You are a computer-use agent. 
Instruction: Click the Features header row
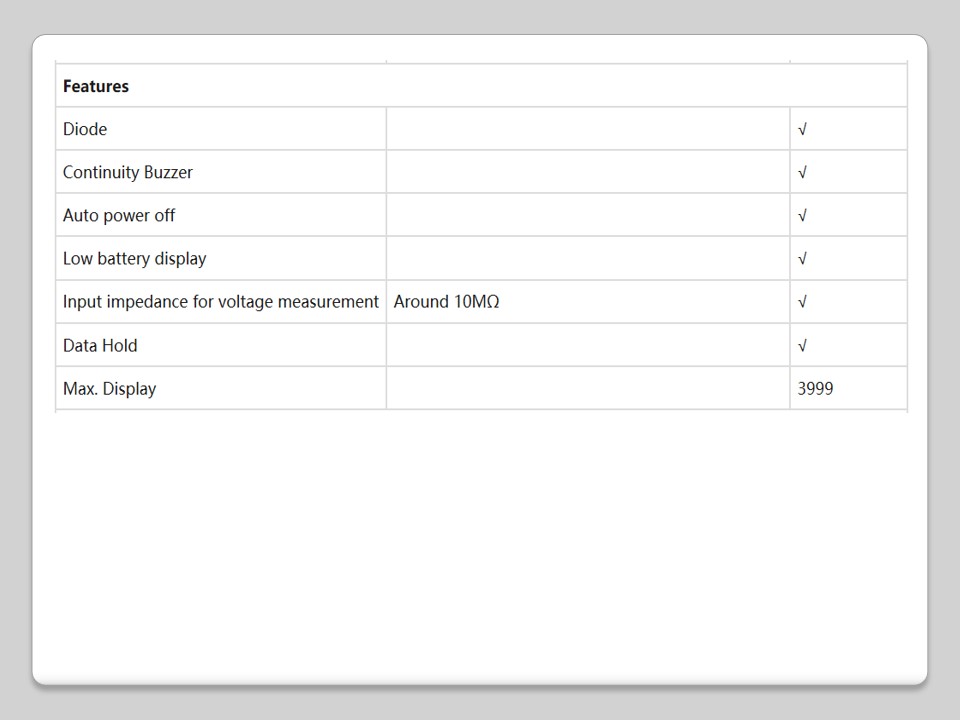pos(96,86)
